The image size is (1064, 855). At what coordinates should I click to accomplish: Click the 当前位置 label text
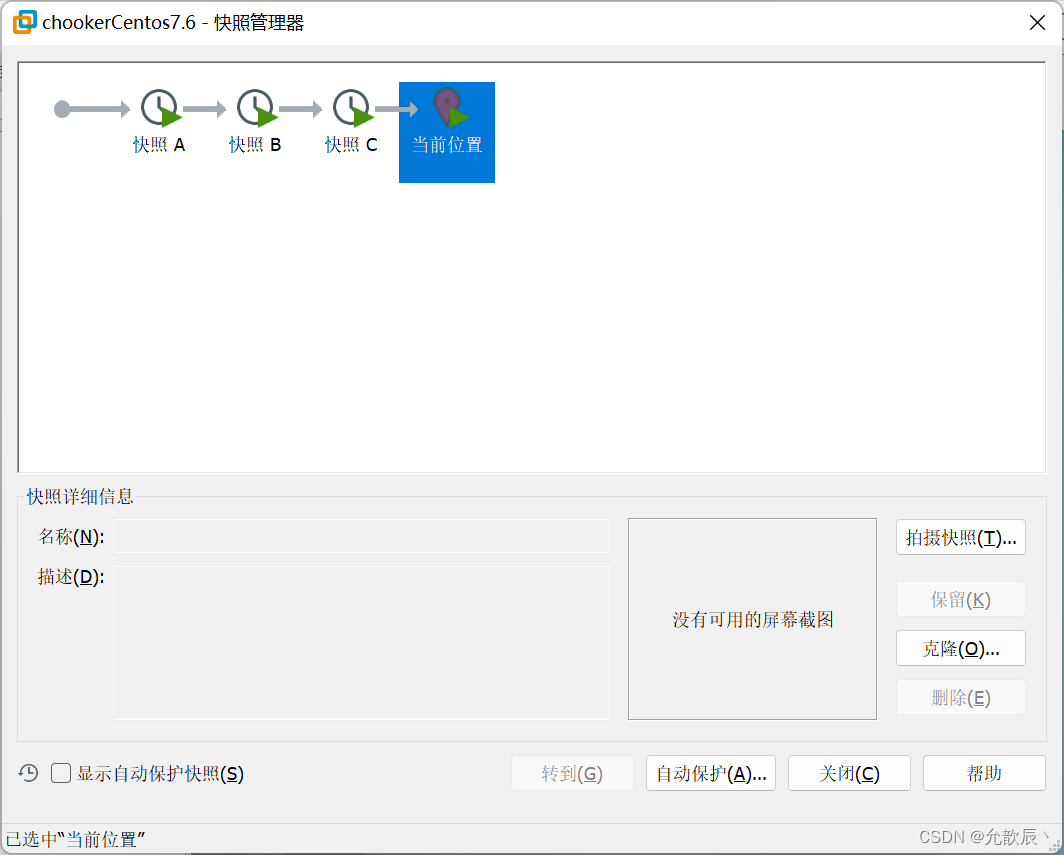pyautogui.click(x=447, y=145)
